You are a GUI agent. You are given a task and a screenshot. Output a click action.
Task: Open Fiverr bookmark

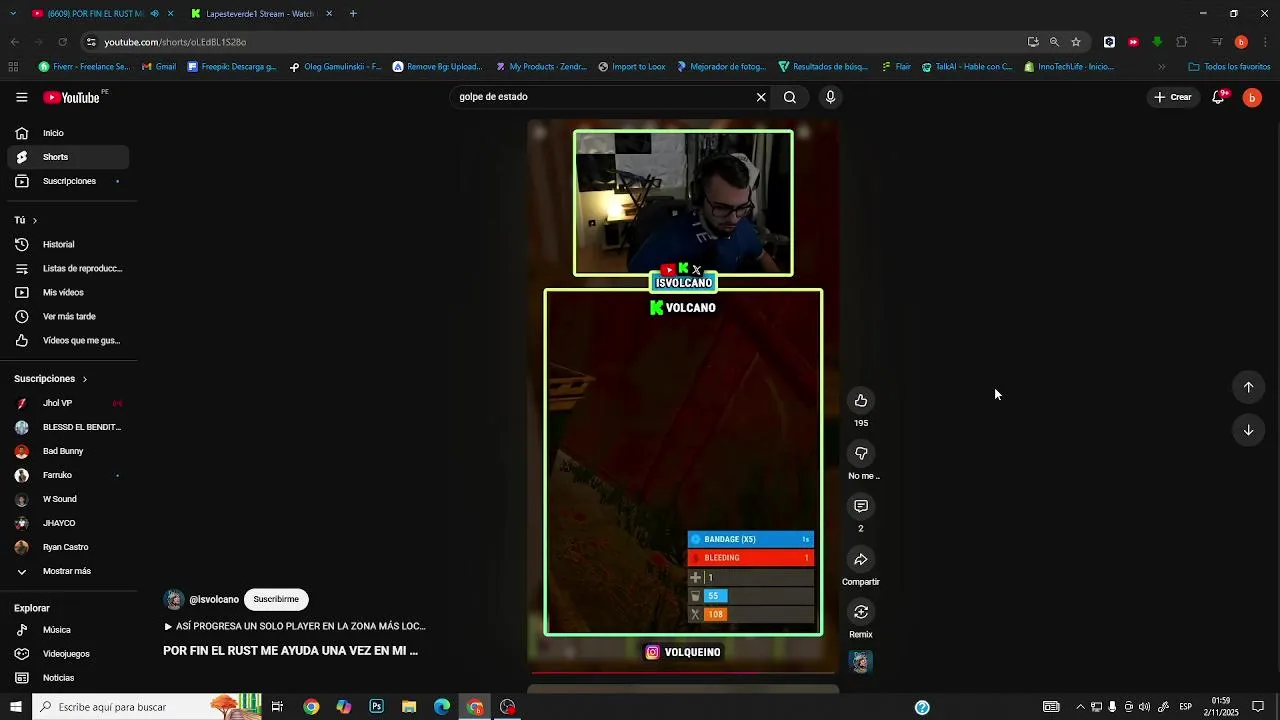tap(84, 67)
